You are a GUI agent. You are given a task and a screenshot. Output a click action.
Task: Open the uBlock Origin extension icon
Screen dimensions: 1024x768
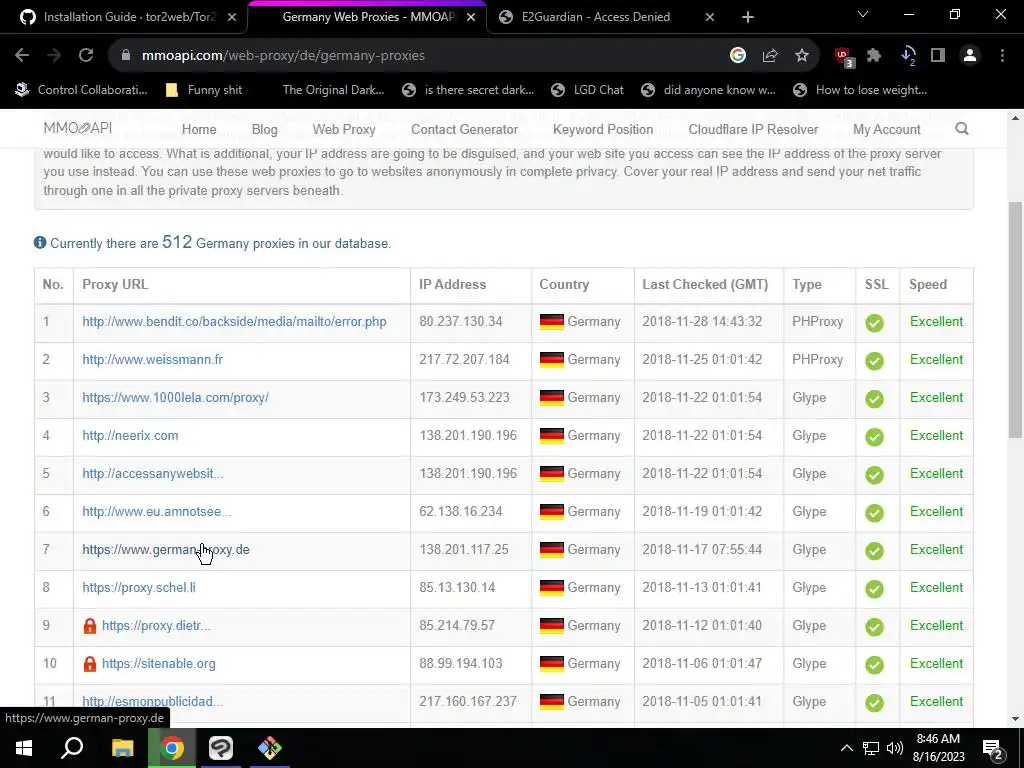844,57
